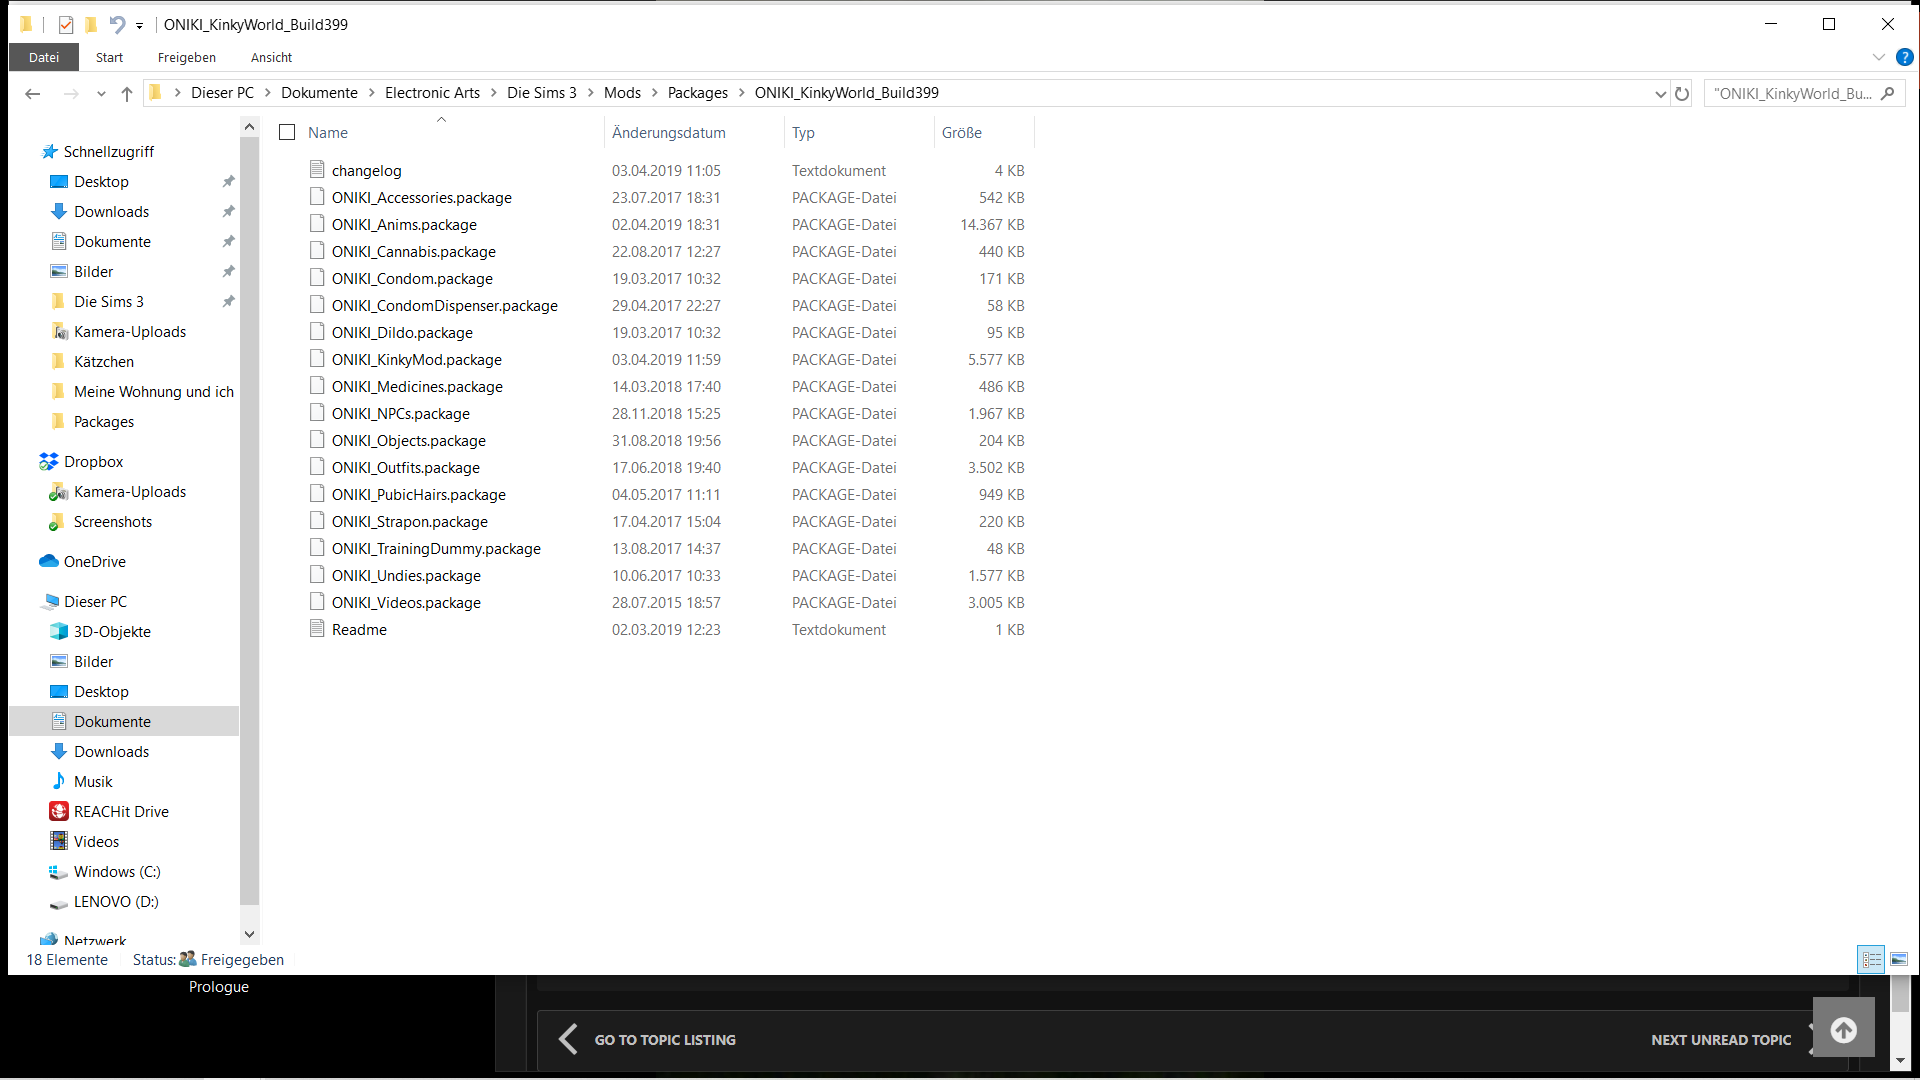Image resolution: width=1920 pixels, height=1080 pixels.
Task: Select Musik folder in navigation pane
Action: pyautogui.click(x=93, y=781)
